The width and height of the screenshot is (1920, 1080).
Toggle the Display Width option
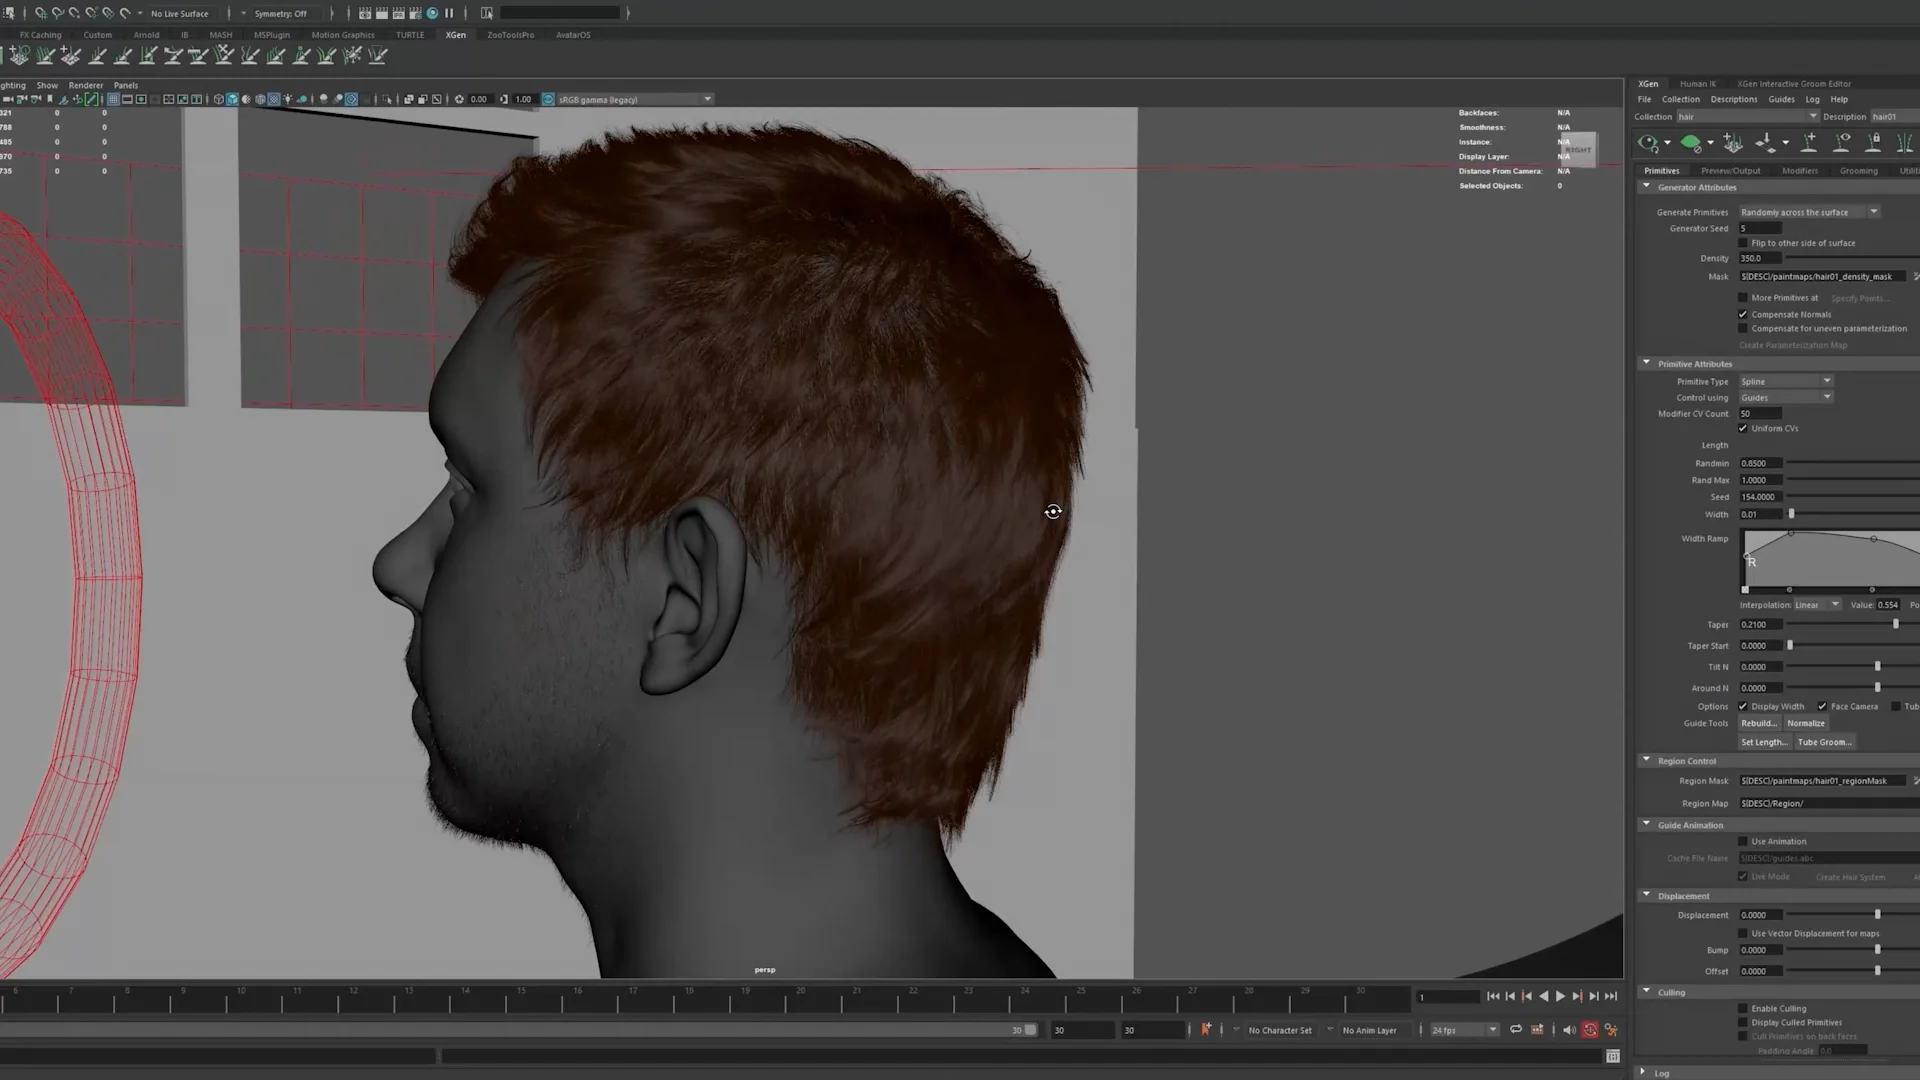coord(1743,706)
